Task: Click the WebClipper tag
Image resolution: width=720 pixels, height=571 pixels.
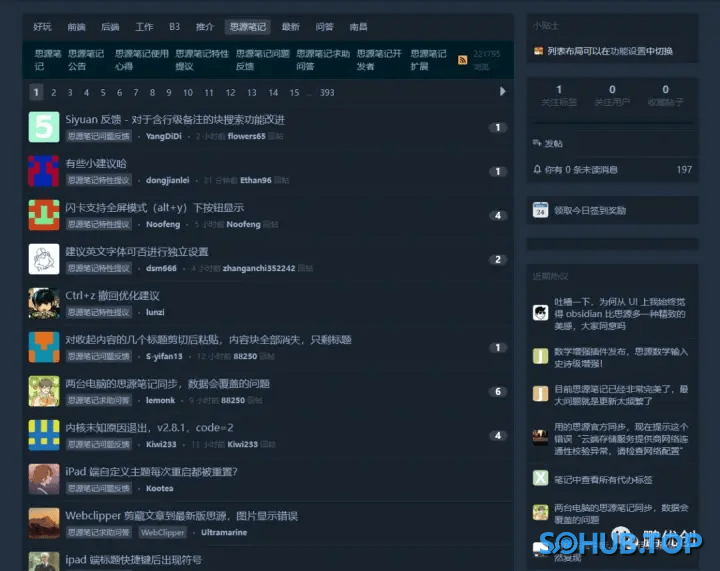Action: pos(163,532)
